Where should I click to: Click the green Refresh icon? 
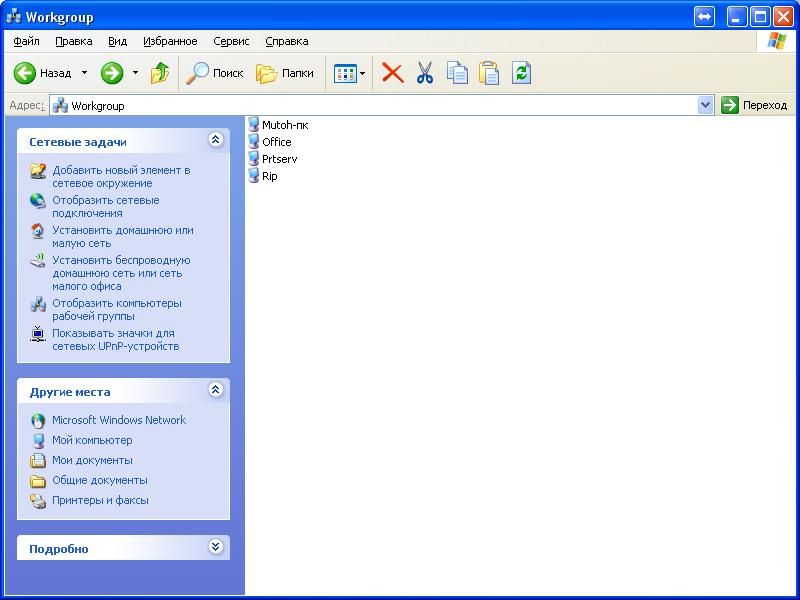[521, 73]
